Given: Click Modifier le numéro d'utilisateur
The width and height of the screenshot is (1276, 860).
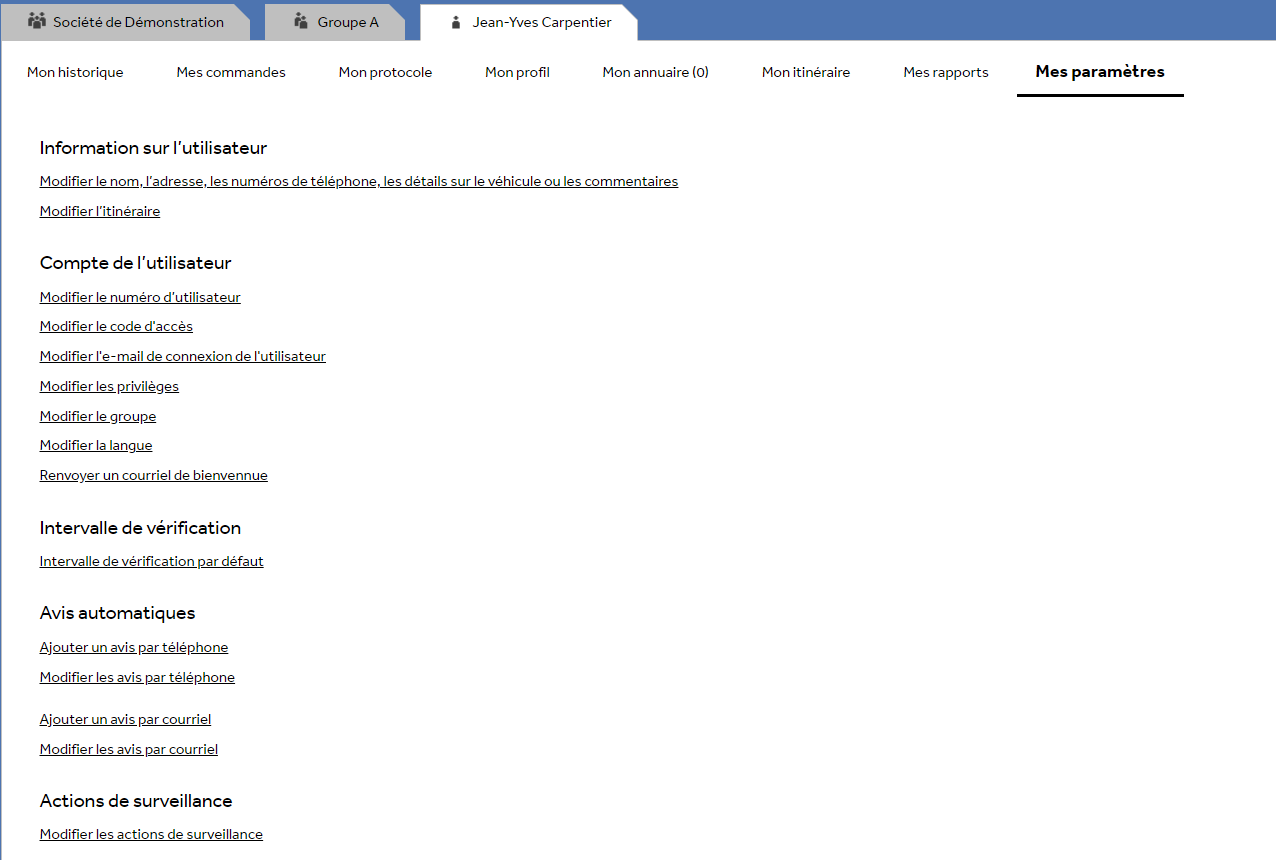Looking at the screenshot, I should (139, 297).
